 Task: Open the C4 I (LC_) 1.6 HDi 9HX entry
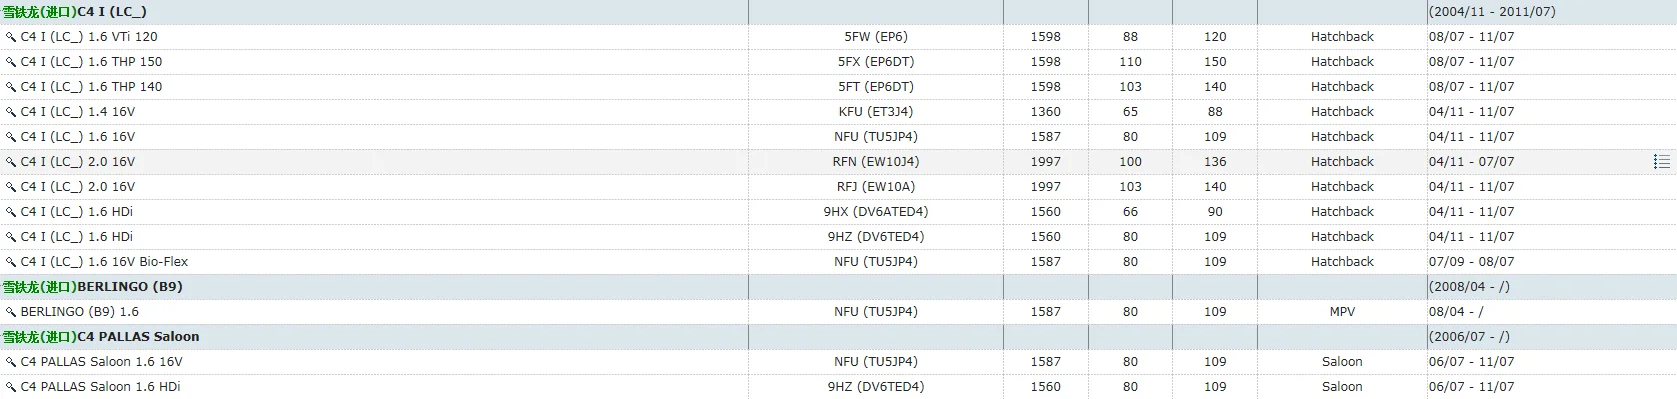pos(76,212)
